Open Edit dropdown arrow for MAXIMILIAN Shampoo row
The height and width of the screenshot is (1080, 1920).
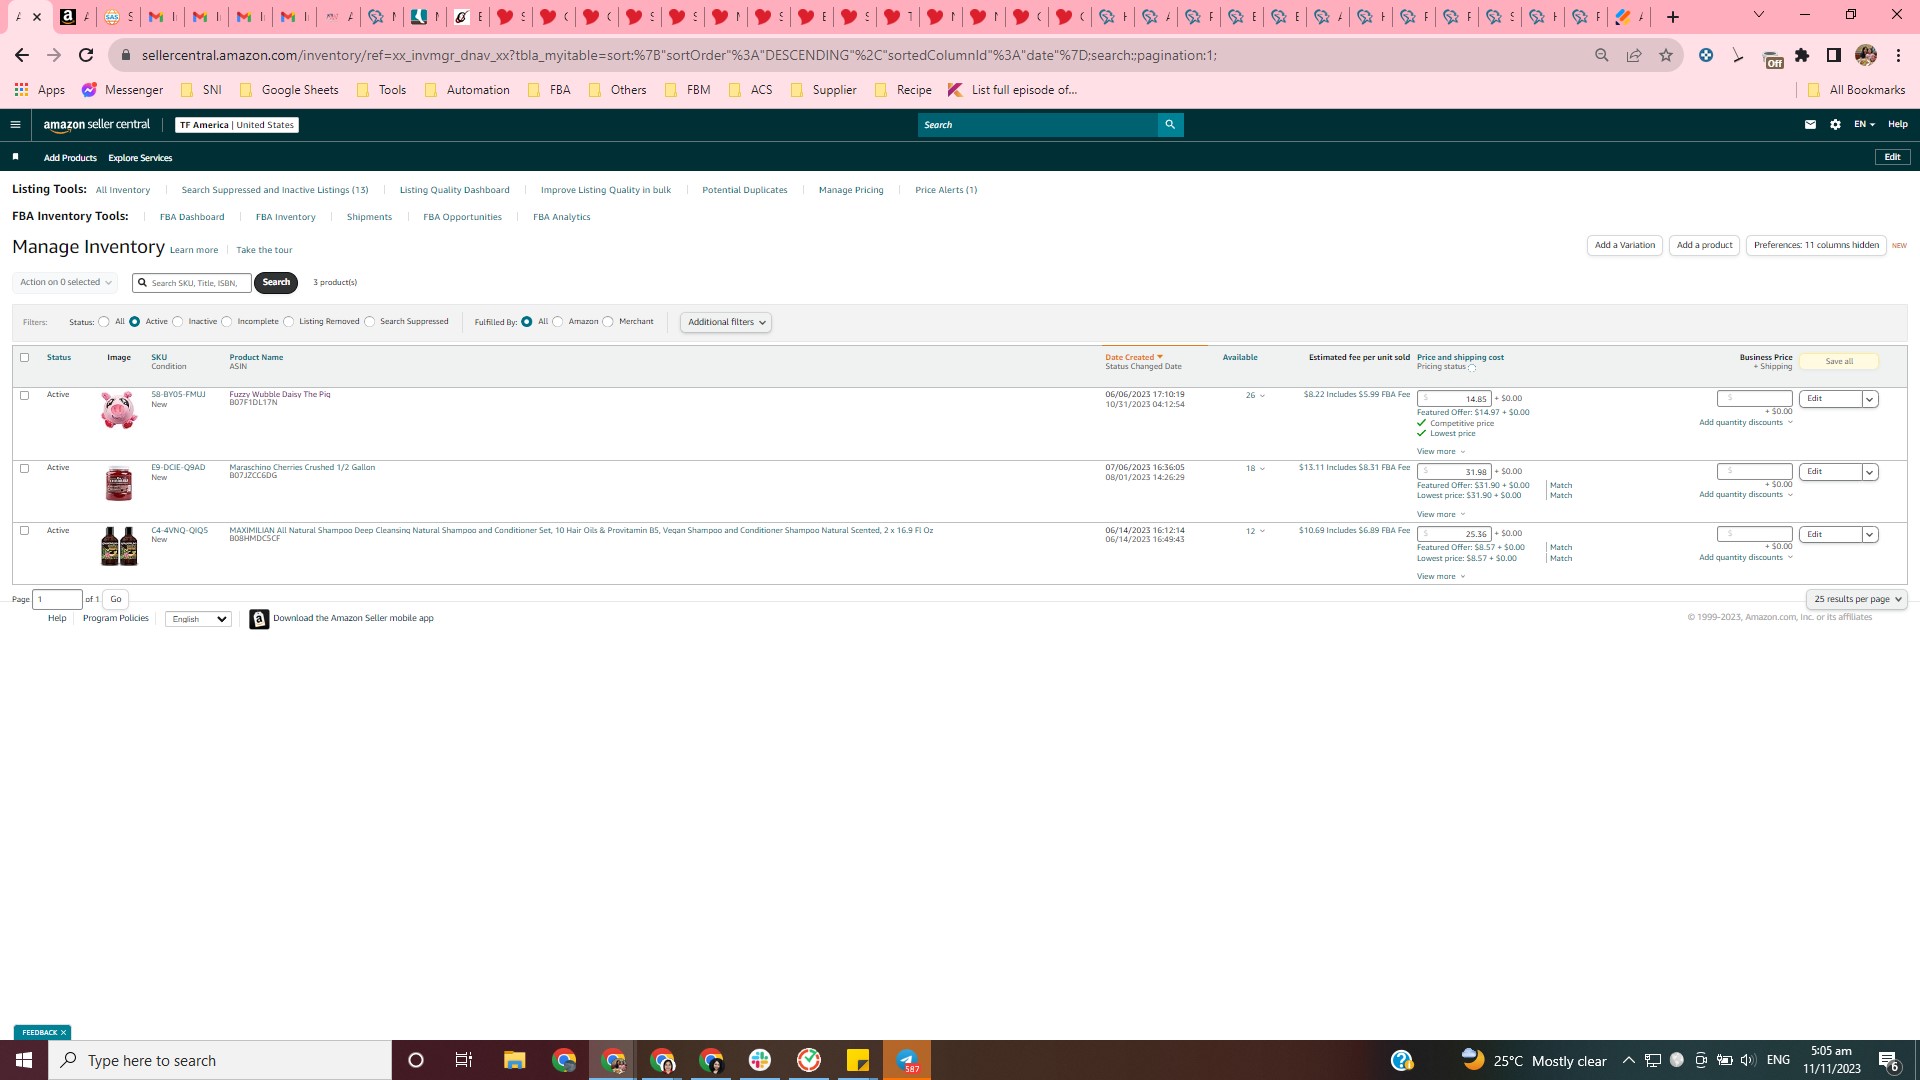[x=1870, y=535]
